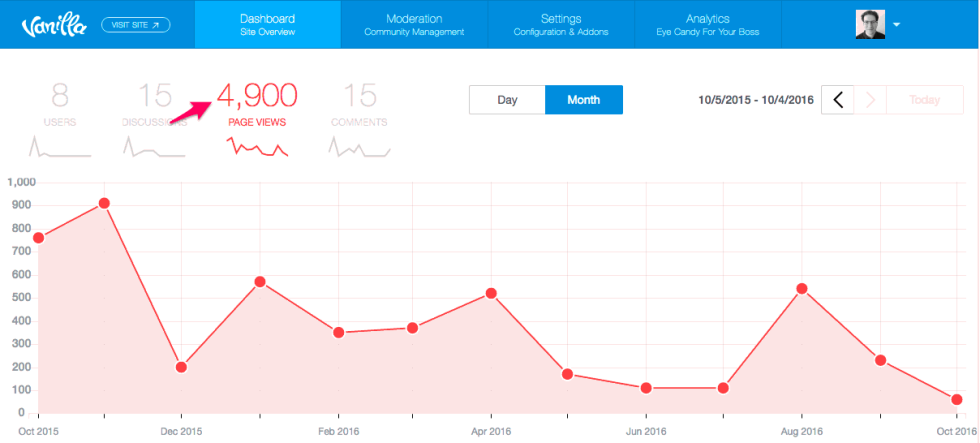
Task: Switch the chart to Month view
Action: 583,100
